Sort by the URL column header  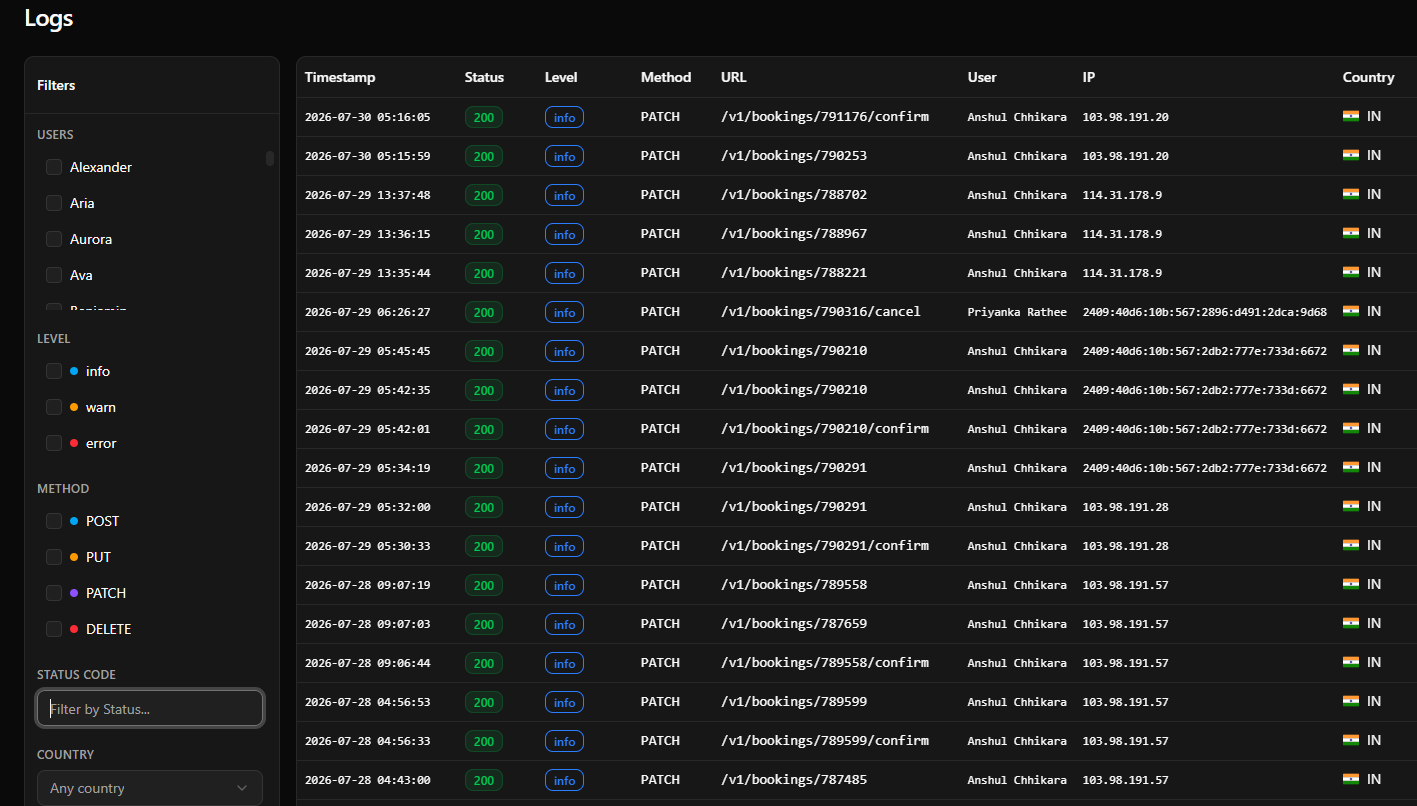(734, 77)
